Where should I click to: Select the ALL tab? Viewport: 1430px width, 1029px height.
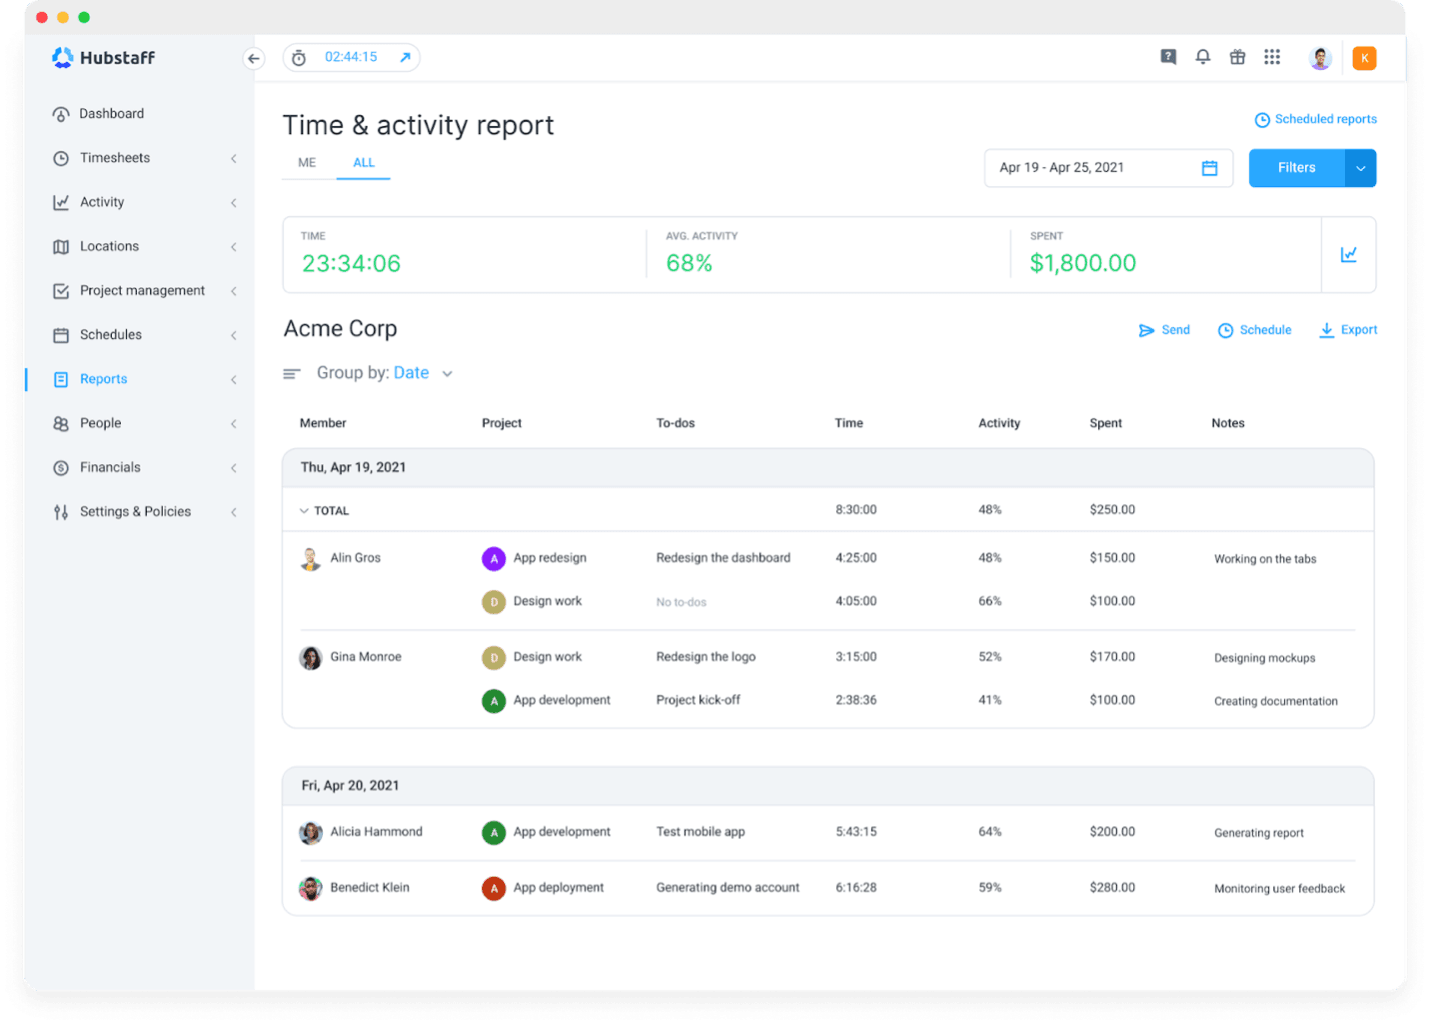363,162
